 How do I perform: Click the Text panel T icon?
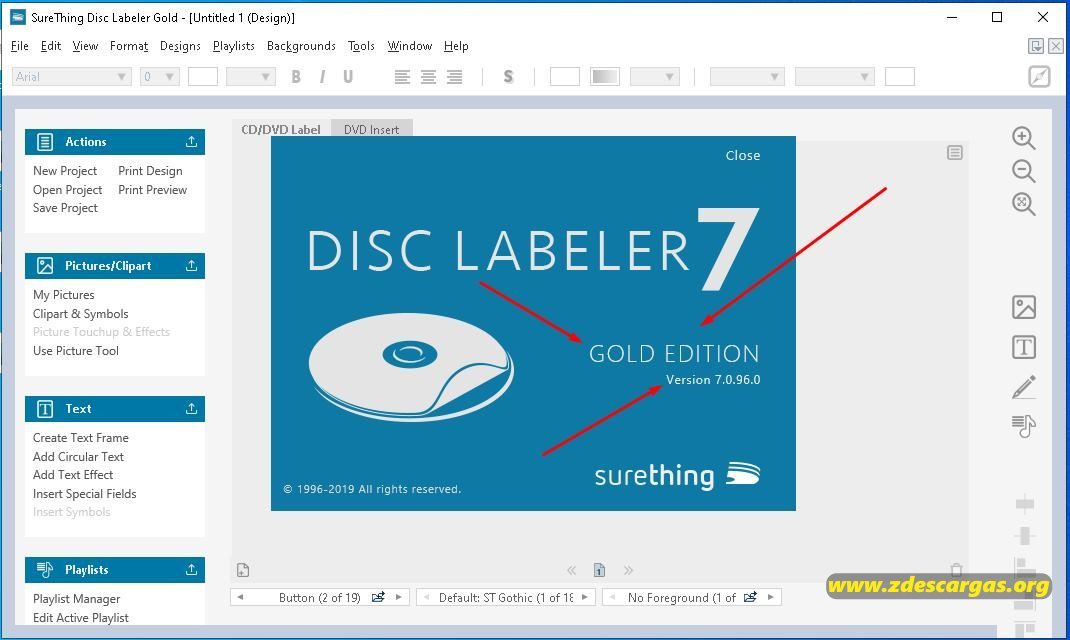[x=45, y=409]
